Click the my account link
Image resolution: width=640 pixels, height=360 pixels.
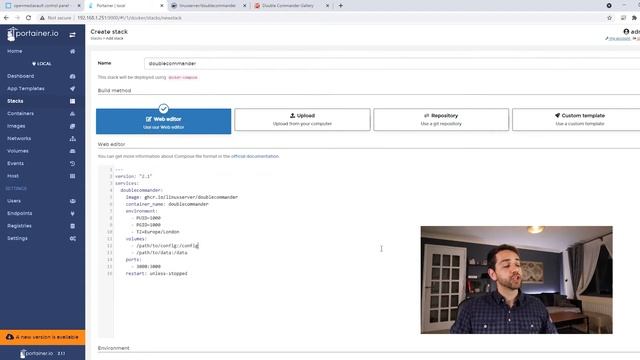618,38
